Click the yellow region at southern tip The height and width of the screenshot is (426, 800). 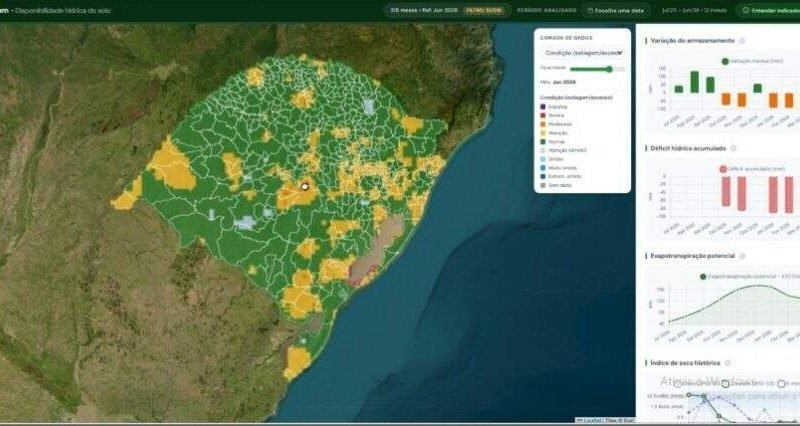tap(296, 362)
